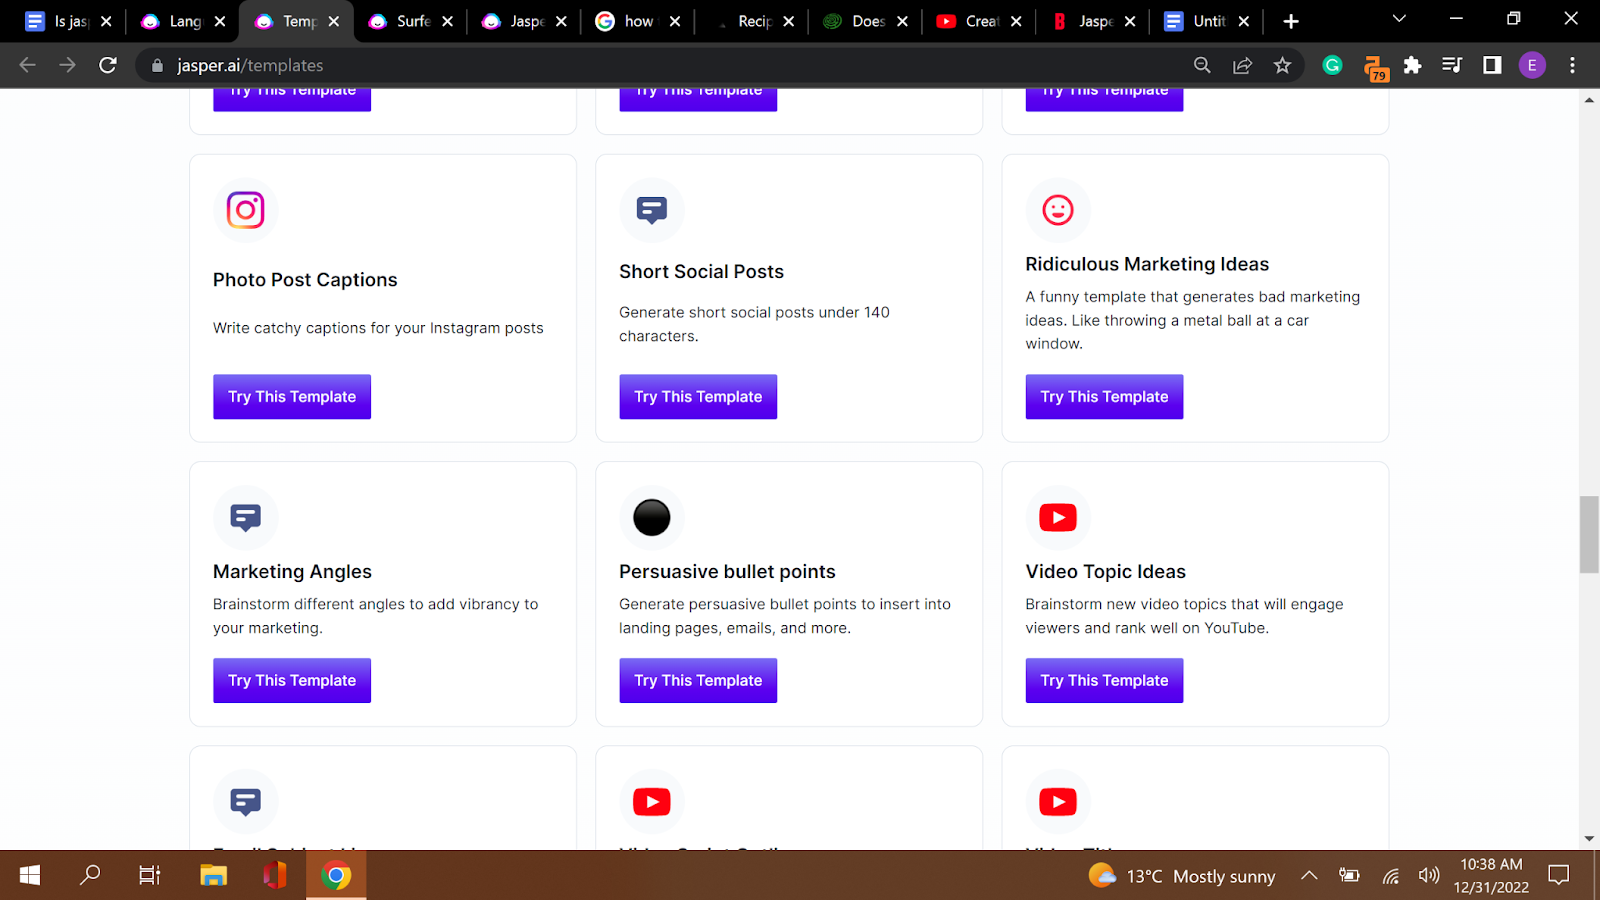Open the Windows notification center
Screen dimensions: 1600x900
1558,876
